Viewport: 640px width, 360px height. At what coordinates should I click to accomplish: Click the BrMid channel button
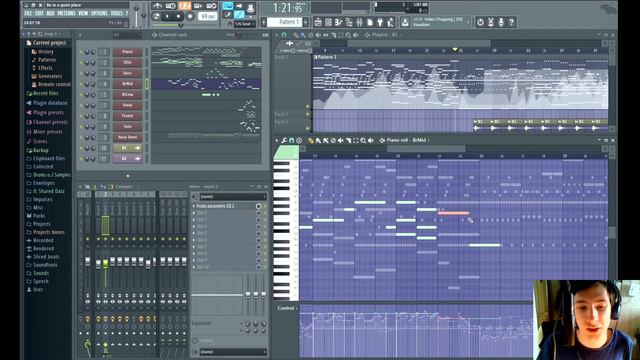click(127, 84)
